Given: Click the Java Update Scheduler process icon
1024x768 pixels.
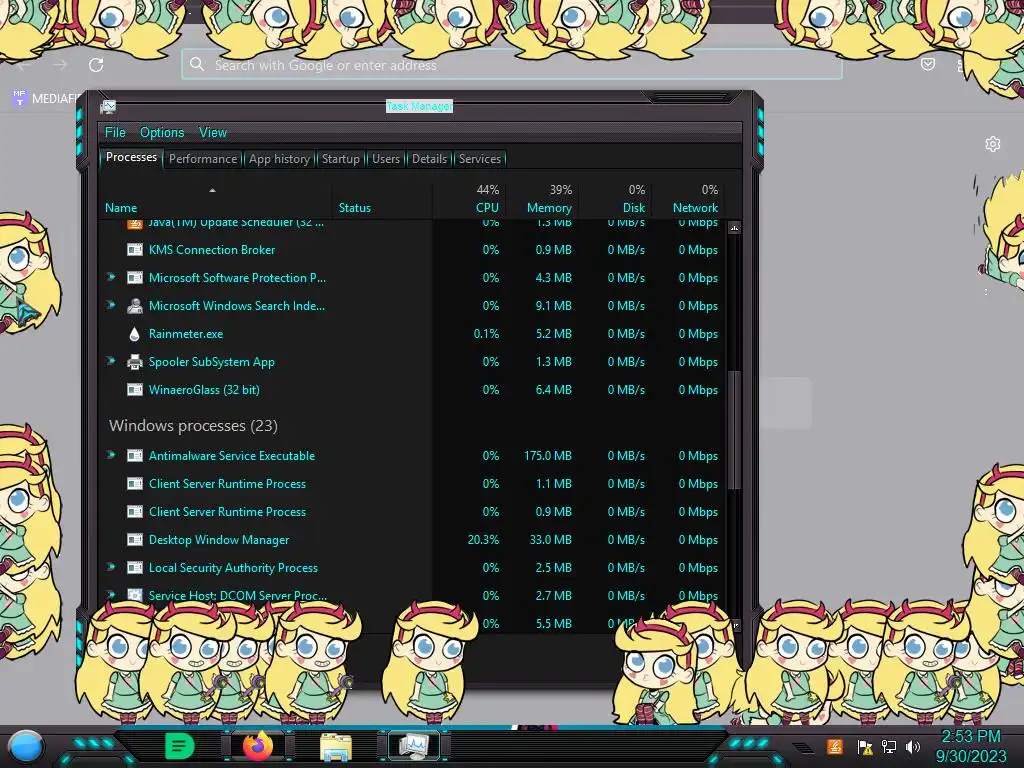Looking at the screenshot, I should 135,225.
